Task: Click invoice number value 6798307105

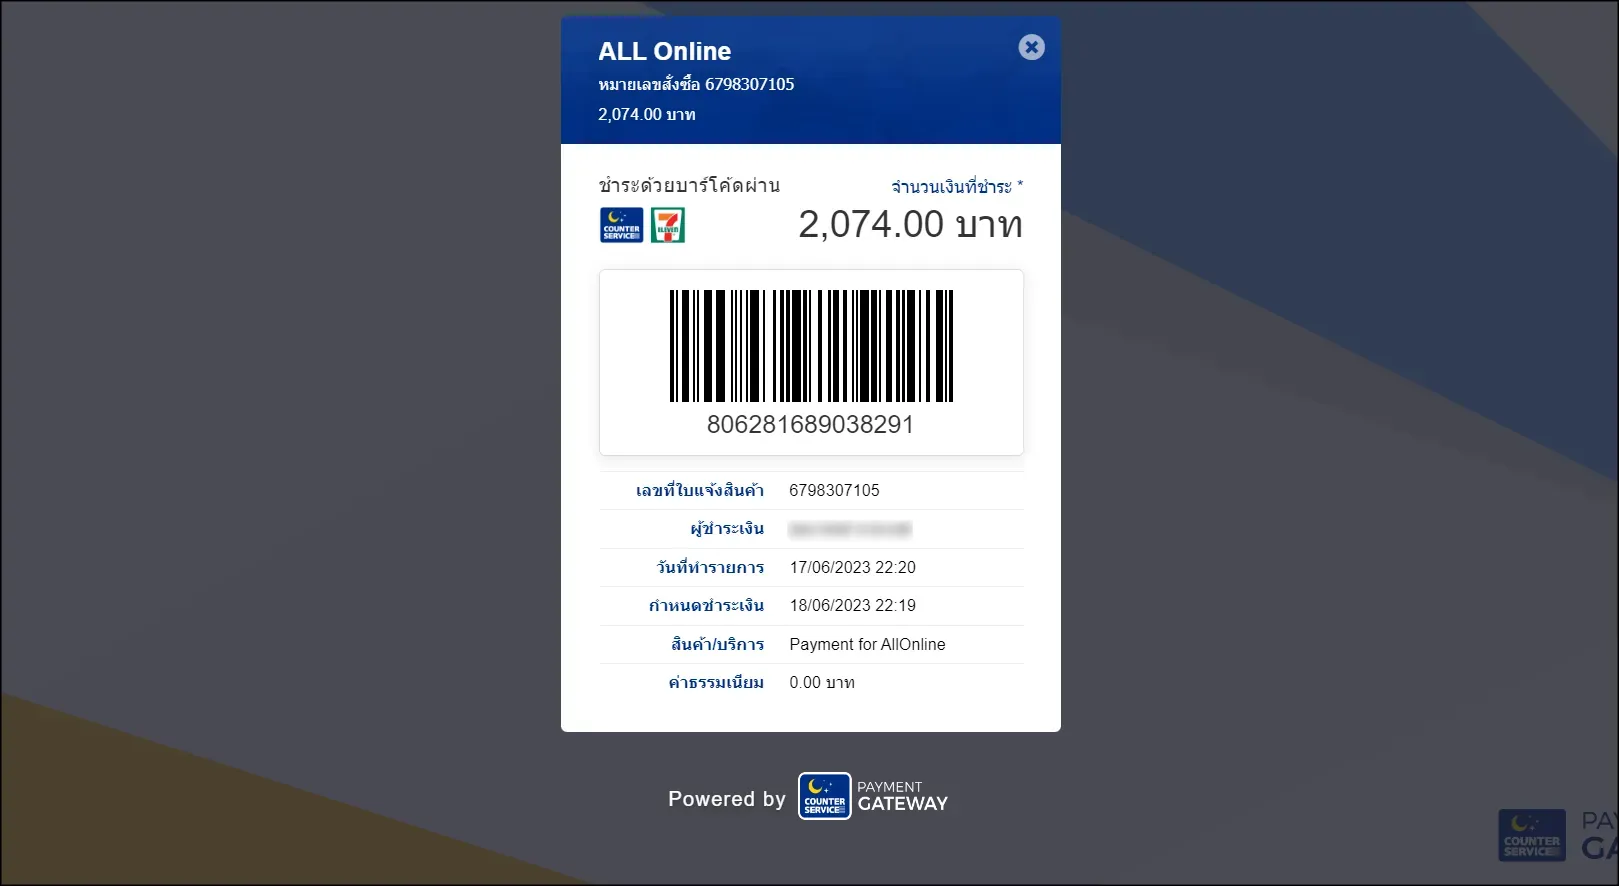Action: click(834, 490)
